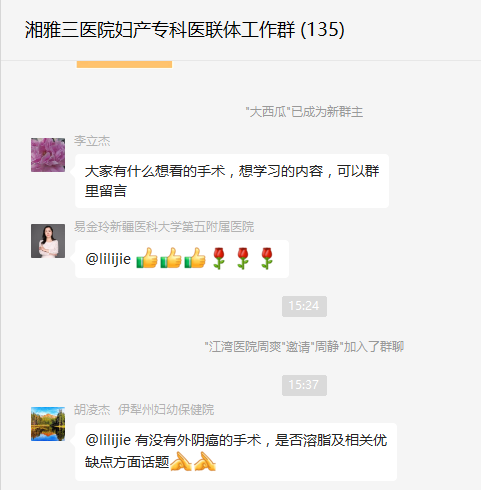Screen dimensions: 481x490
Task: Click the first thumbs-up emoji
Action: click(x=147, y=258)
